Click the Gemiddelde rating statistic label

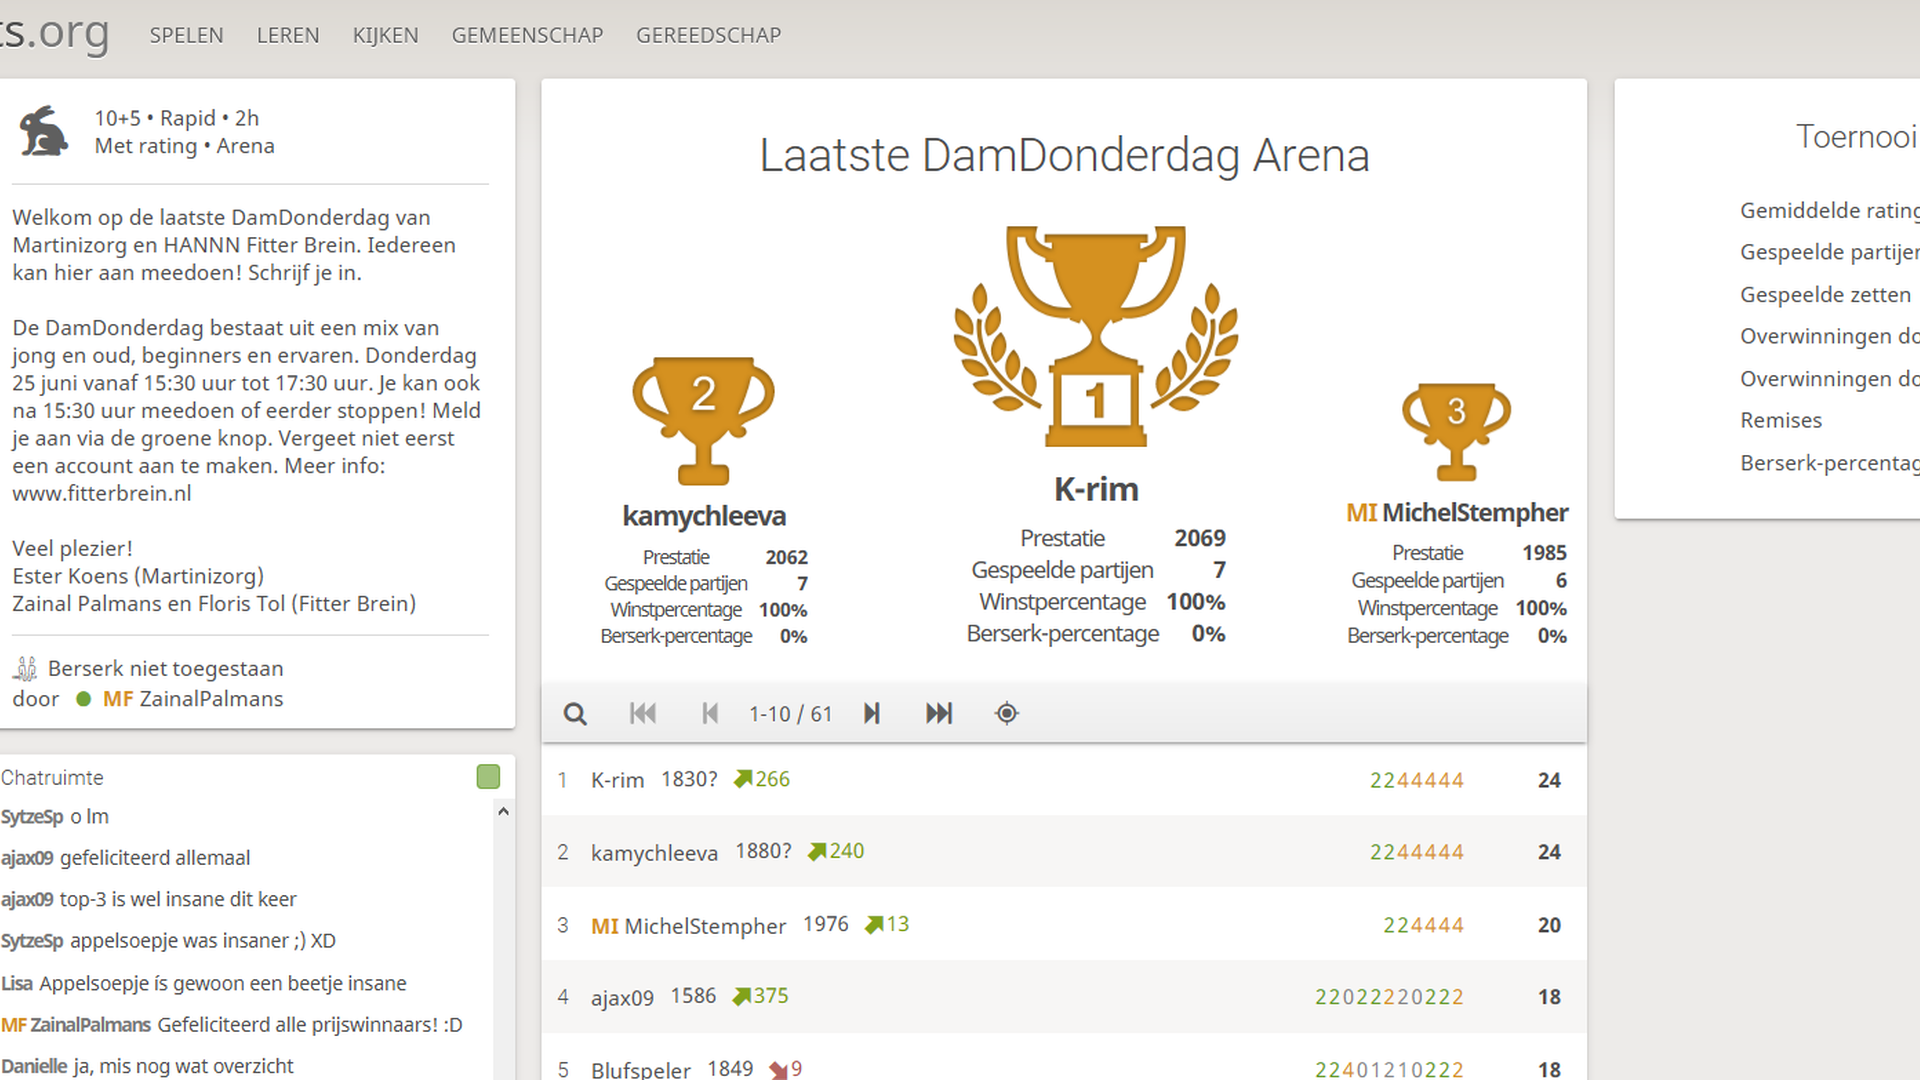pos(1829,211)
